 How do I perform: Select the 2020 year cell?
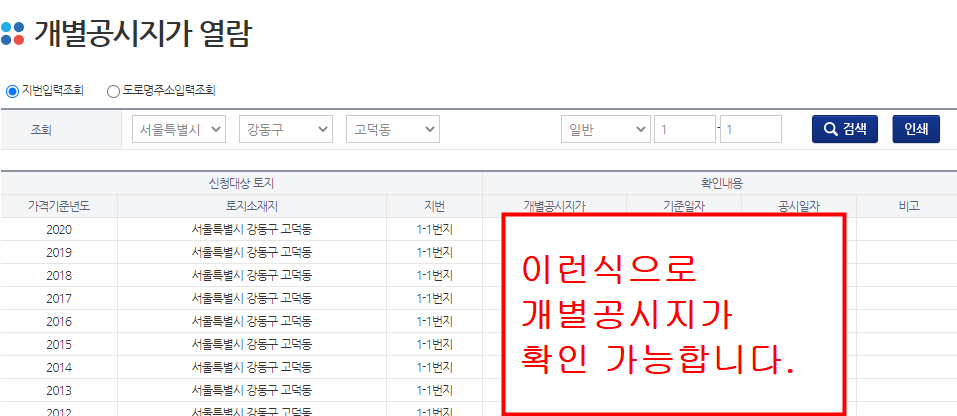click(59, 229)
